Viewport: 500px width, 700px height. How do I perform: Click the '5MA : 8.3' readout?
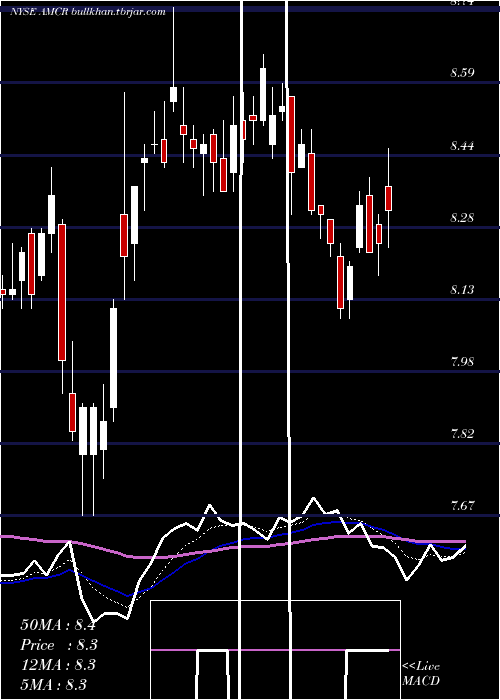pyautogui.click(x=54, y=684)
